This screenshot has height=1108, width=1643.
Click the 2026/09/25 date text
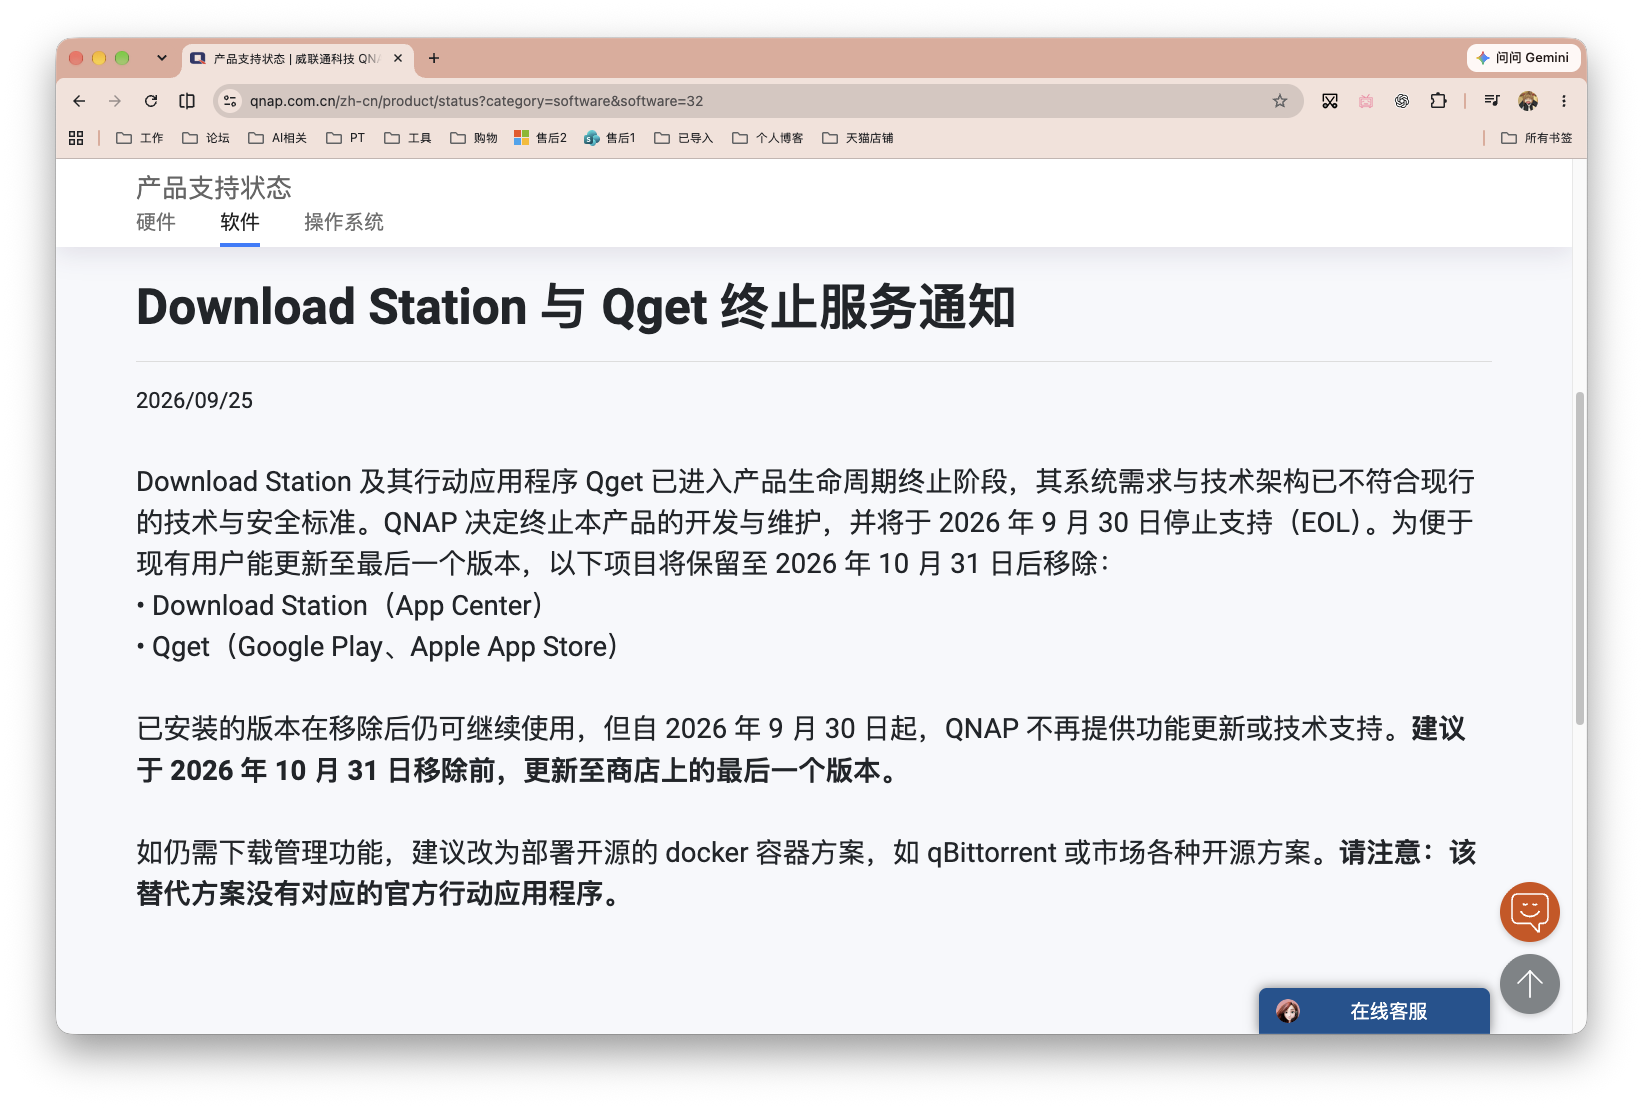(x=194, y=400)
